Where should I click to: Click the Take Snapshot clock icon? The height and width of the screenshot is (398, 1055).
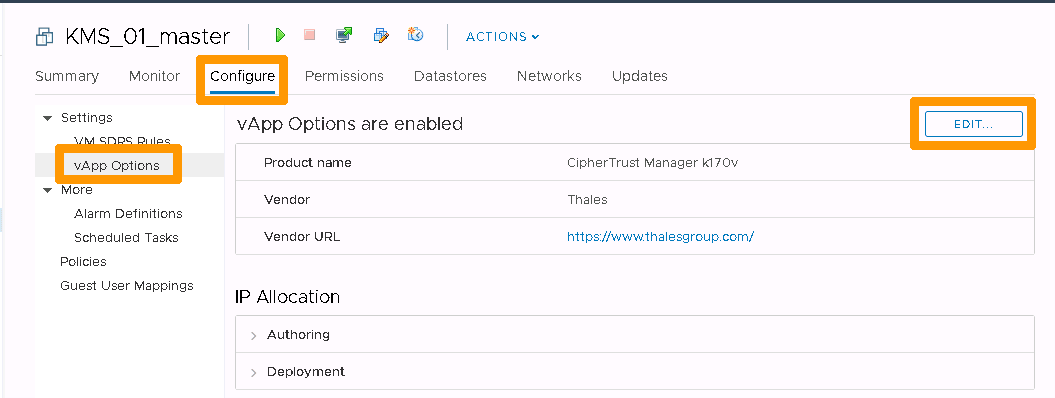(x=416, y=34)
